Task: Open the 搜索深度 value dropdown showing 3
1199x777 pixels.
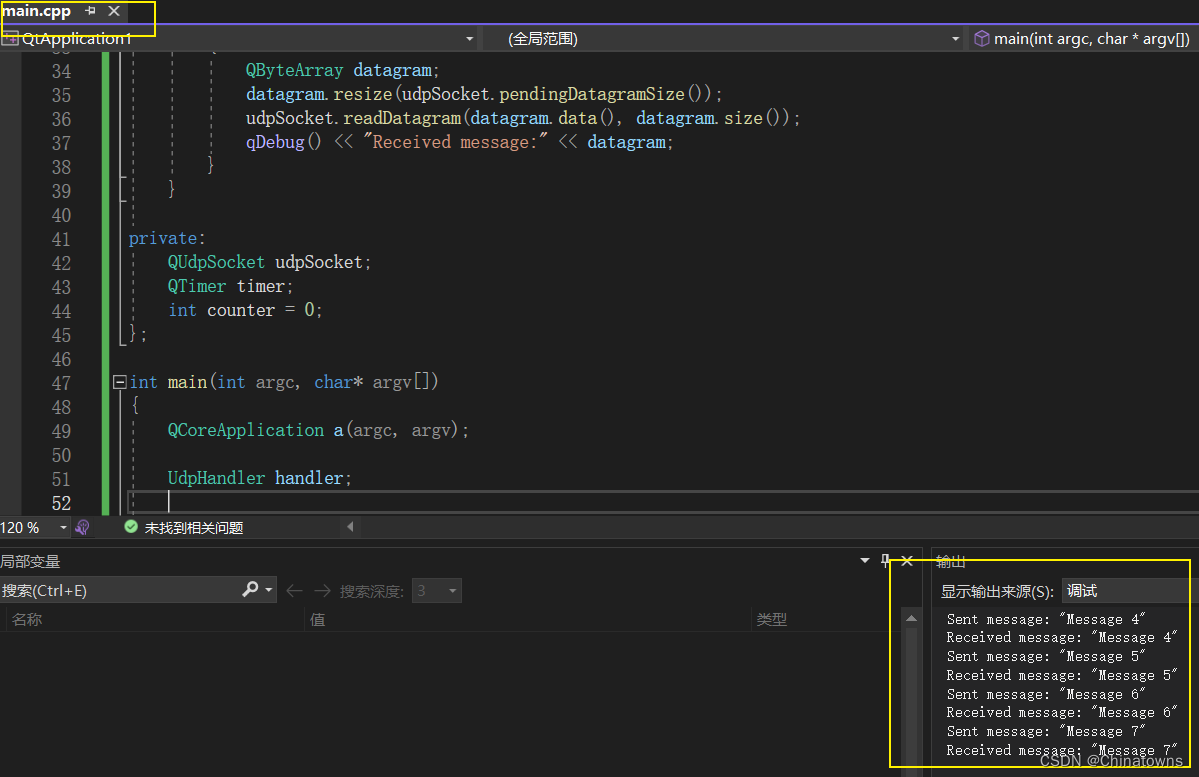Action: click(x=452, y=590)
